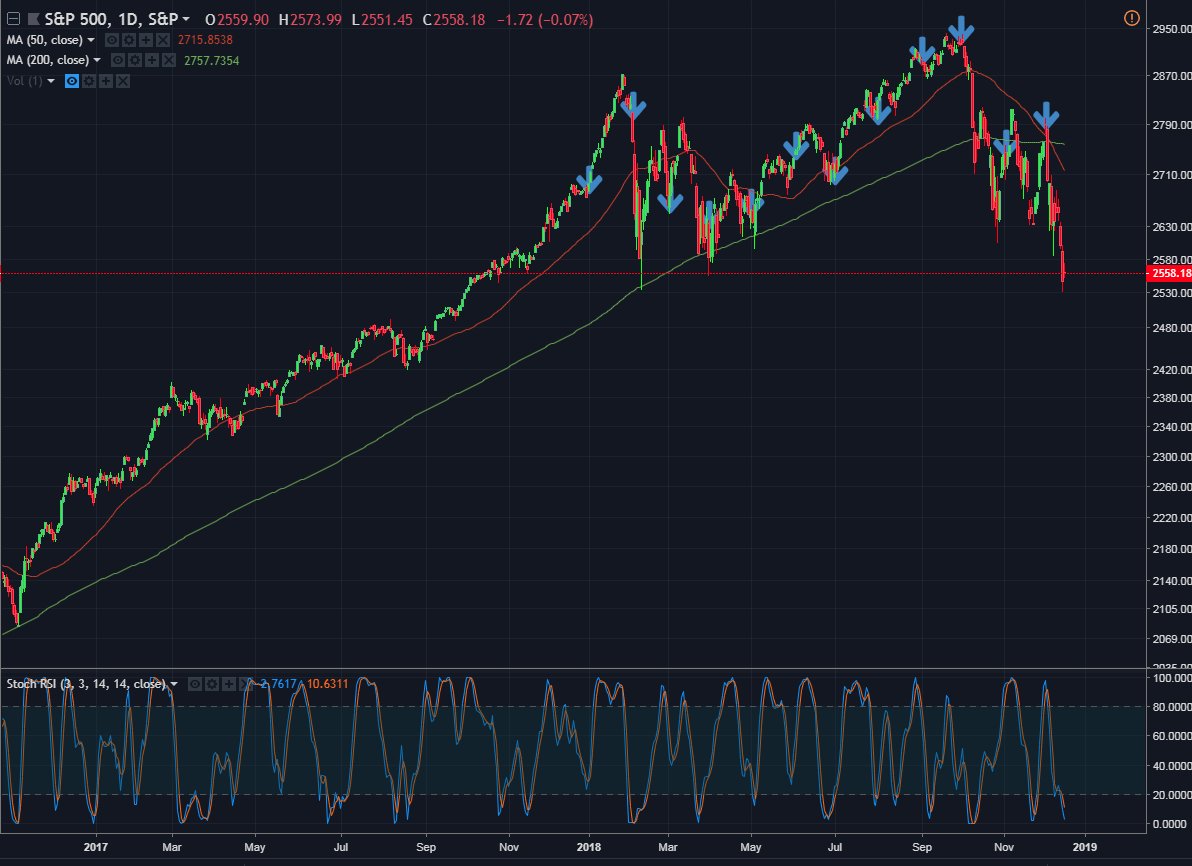This screenshot has width=1192, height=866.
Task: Click the 2710.00 price axis label
Action: [x=1171, y=175]
